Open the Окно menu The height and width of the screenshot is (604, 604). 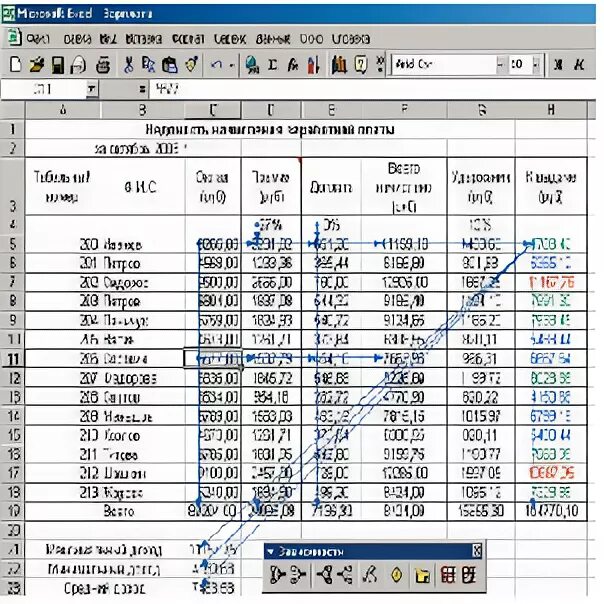tap(311, 39)
